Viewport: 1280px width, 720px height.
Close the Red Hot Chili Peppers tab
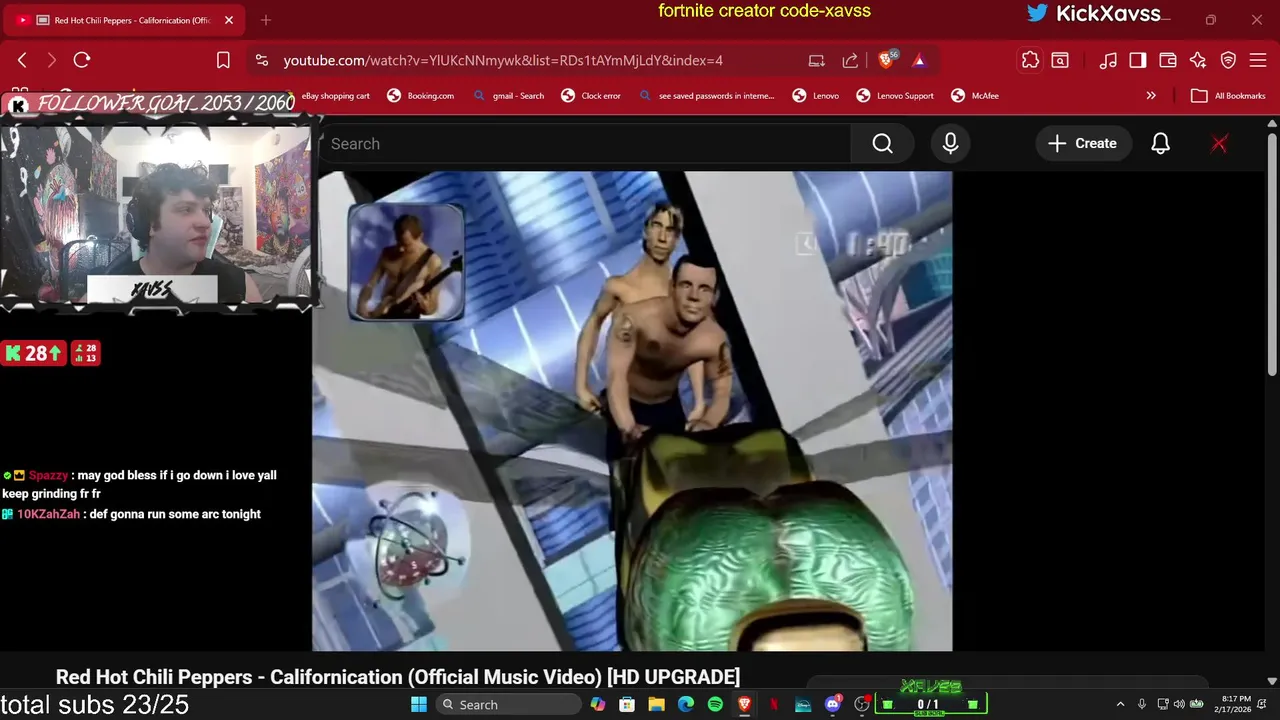point(228,20)
